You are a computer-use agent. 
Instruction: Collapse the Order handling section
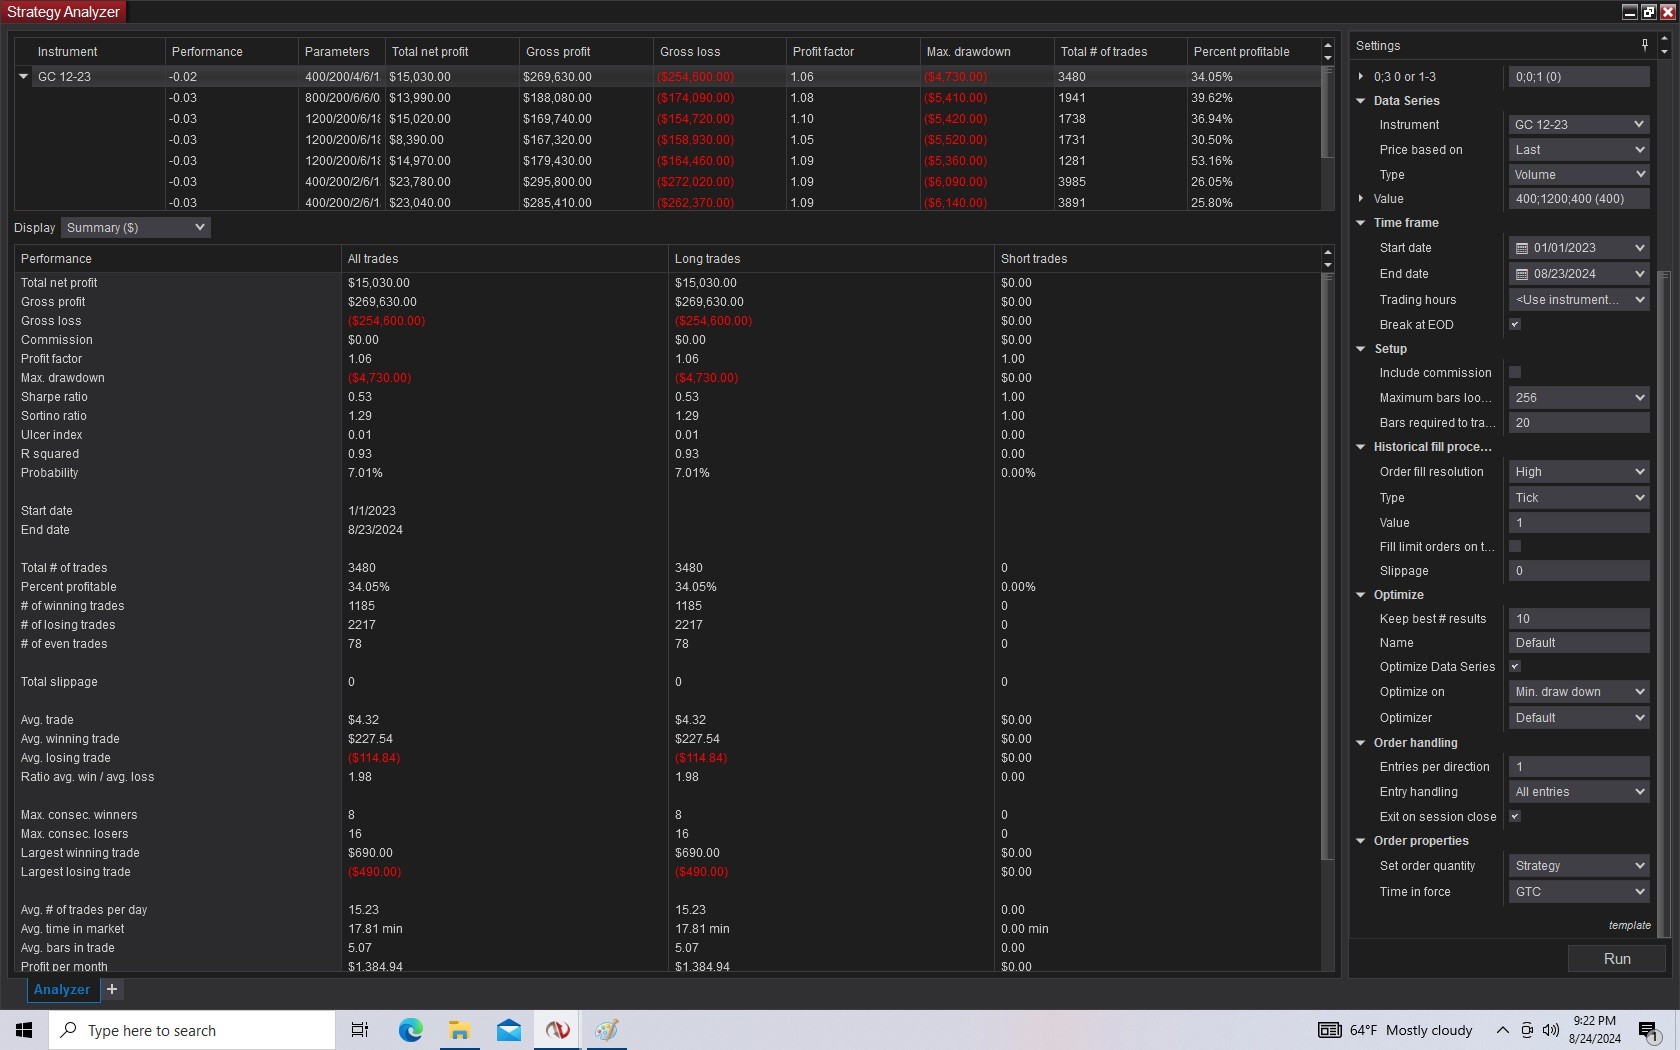coord(1361,743)
